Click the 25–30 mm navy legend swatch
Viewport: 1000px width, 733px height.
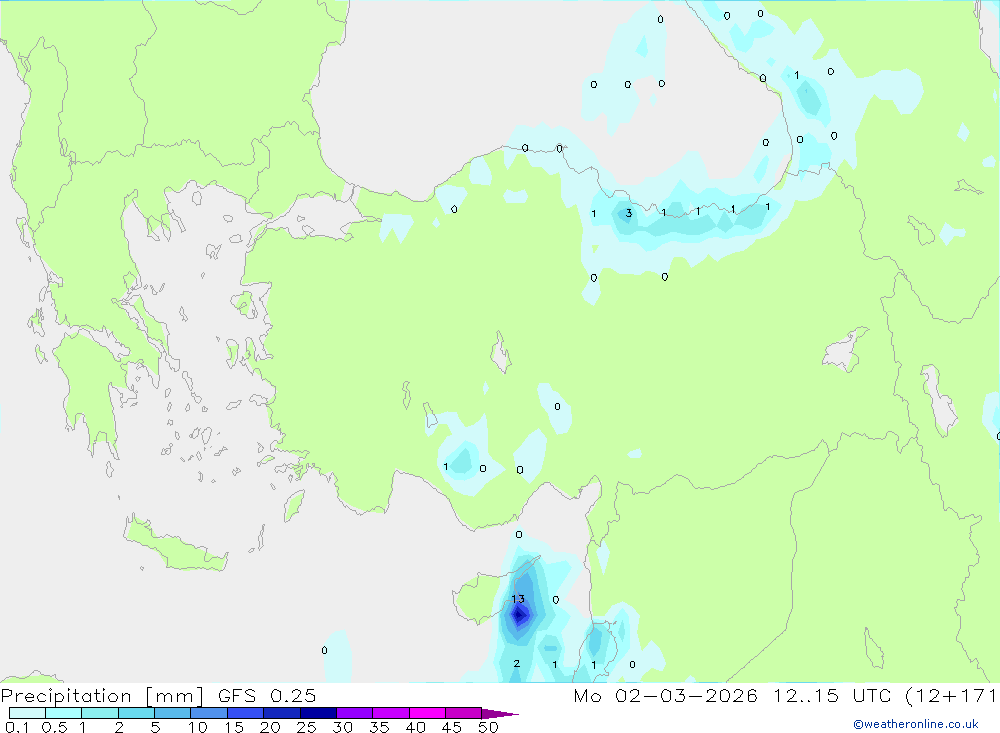pos(318,713)
